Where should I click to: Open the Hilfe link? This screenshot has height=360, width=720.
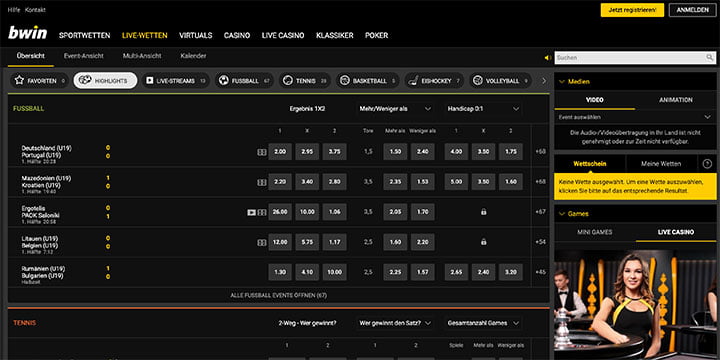(x=14, y=10)
